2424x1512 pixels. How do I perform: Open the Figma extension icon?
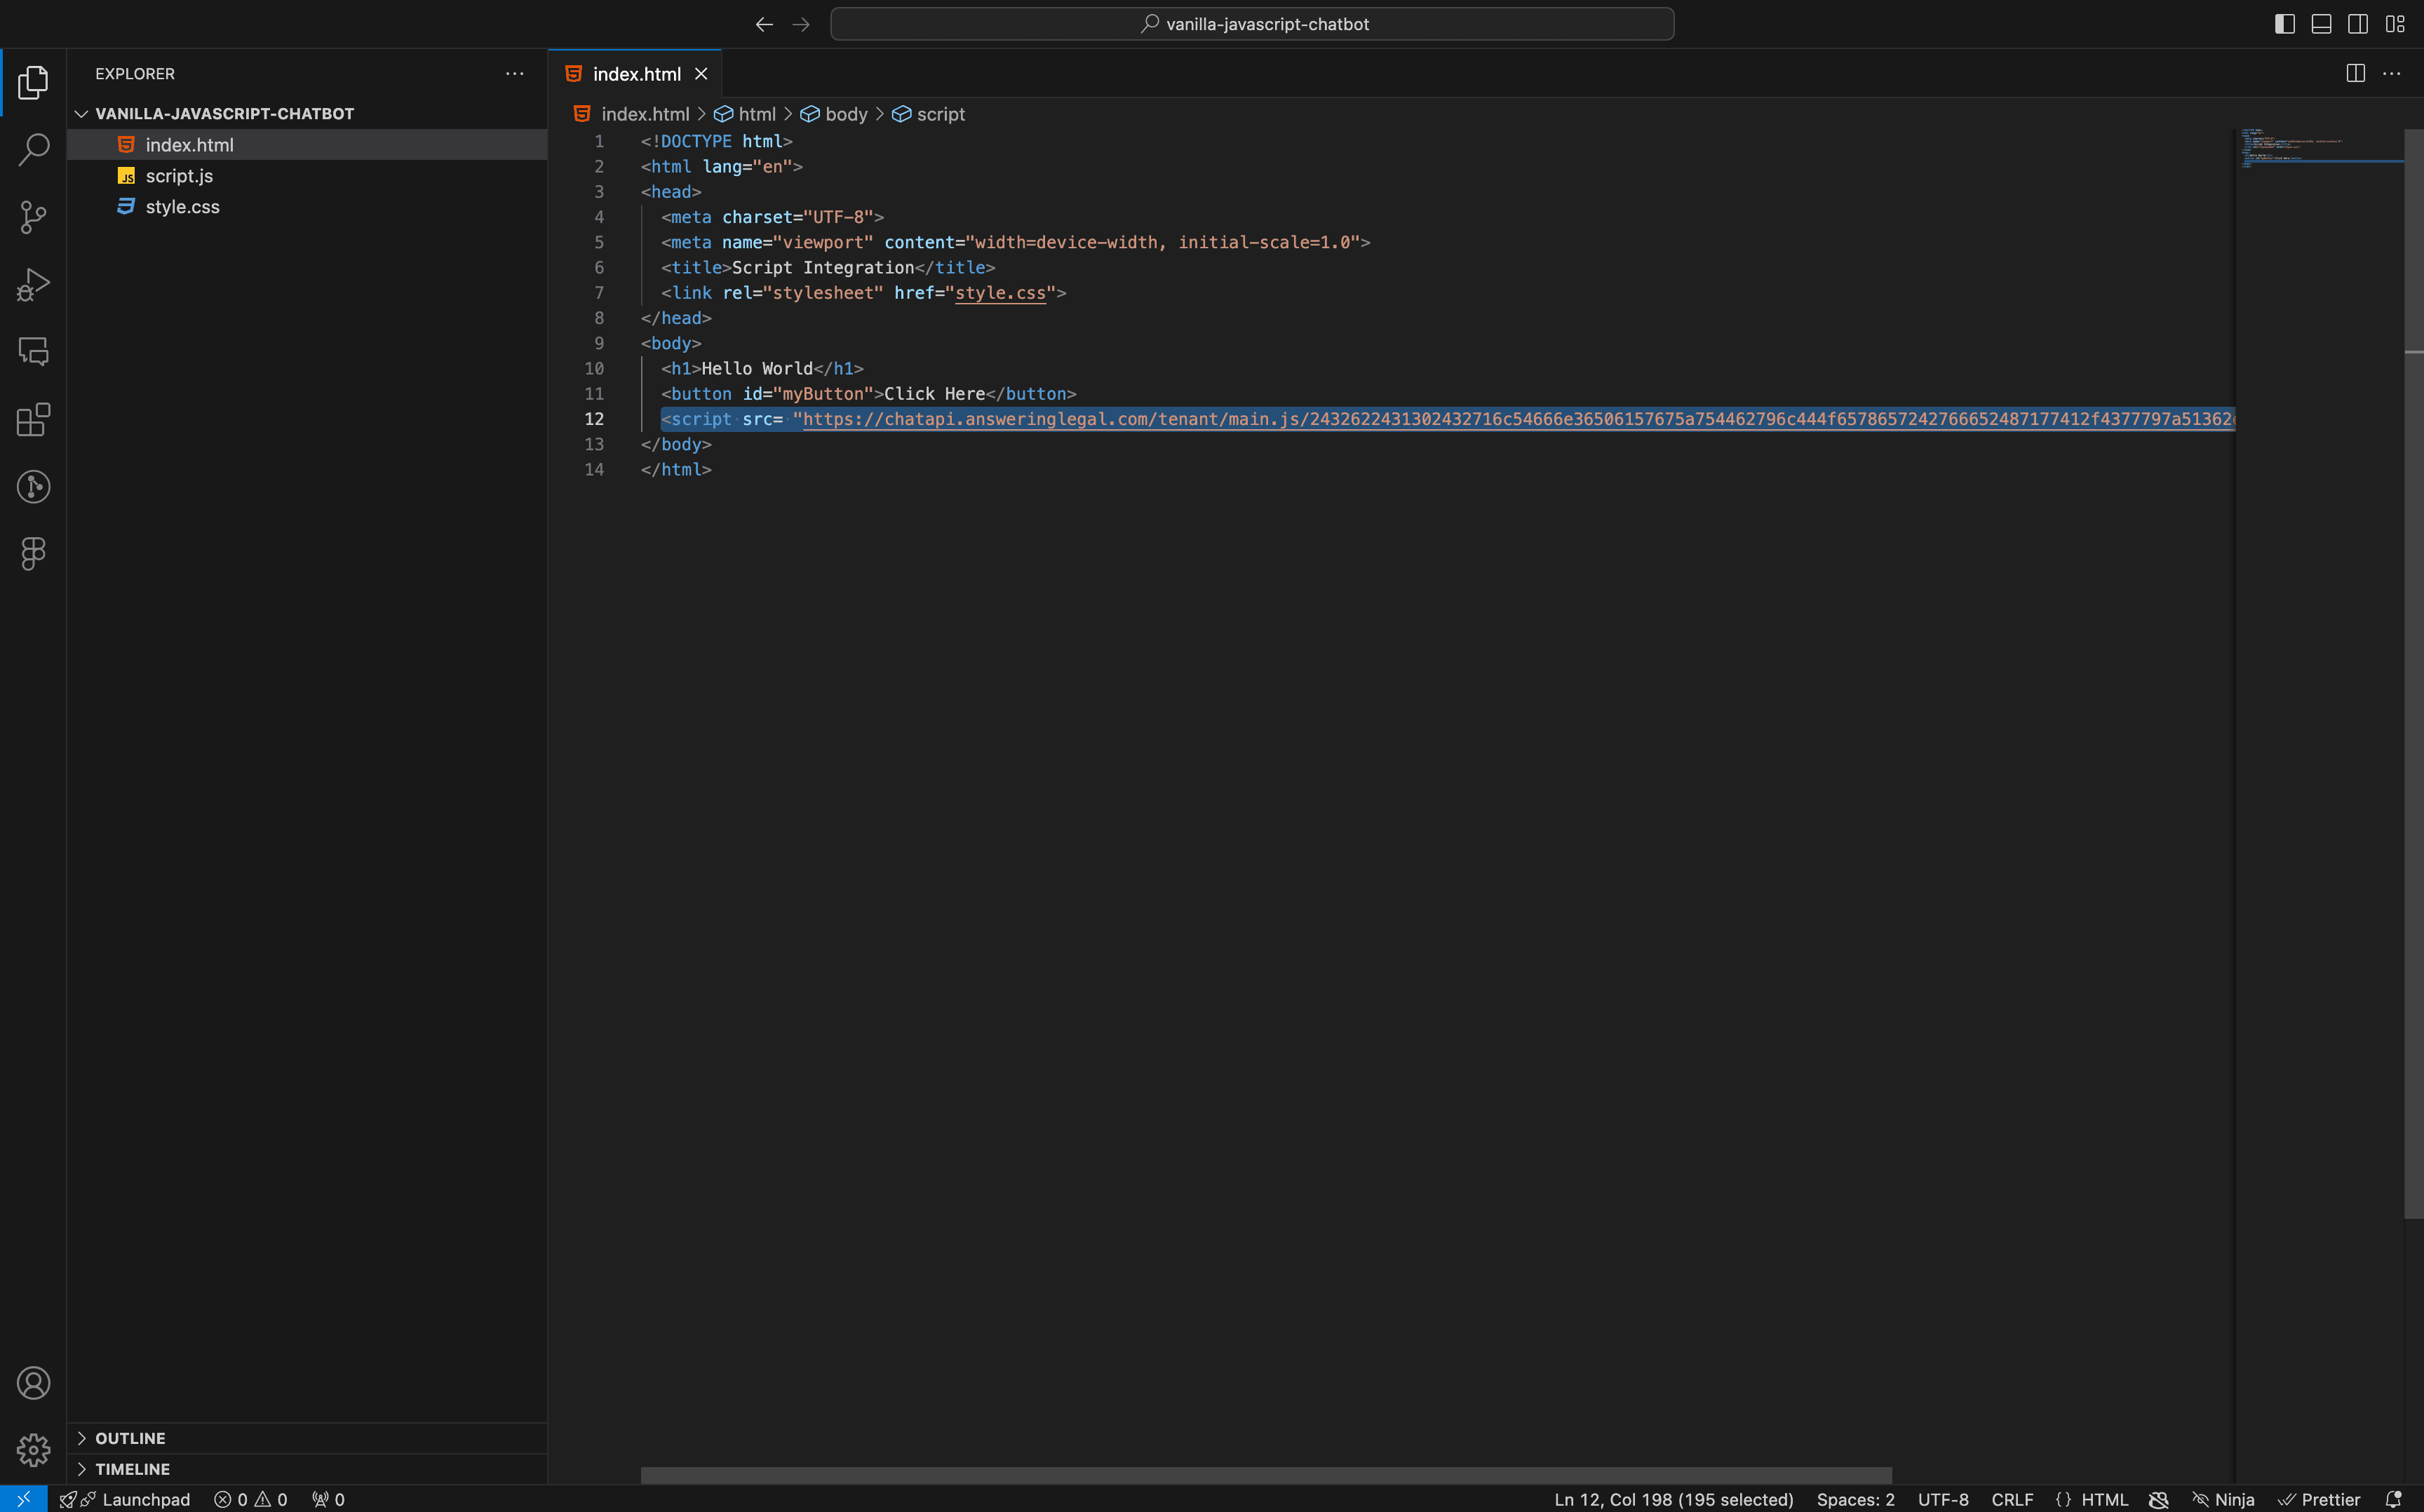[x=33, y=554]
